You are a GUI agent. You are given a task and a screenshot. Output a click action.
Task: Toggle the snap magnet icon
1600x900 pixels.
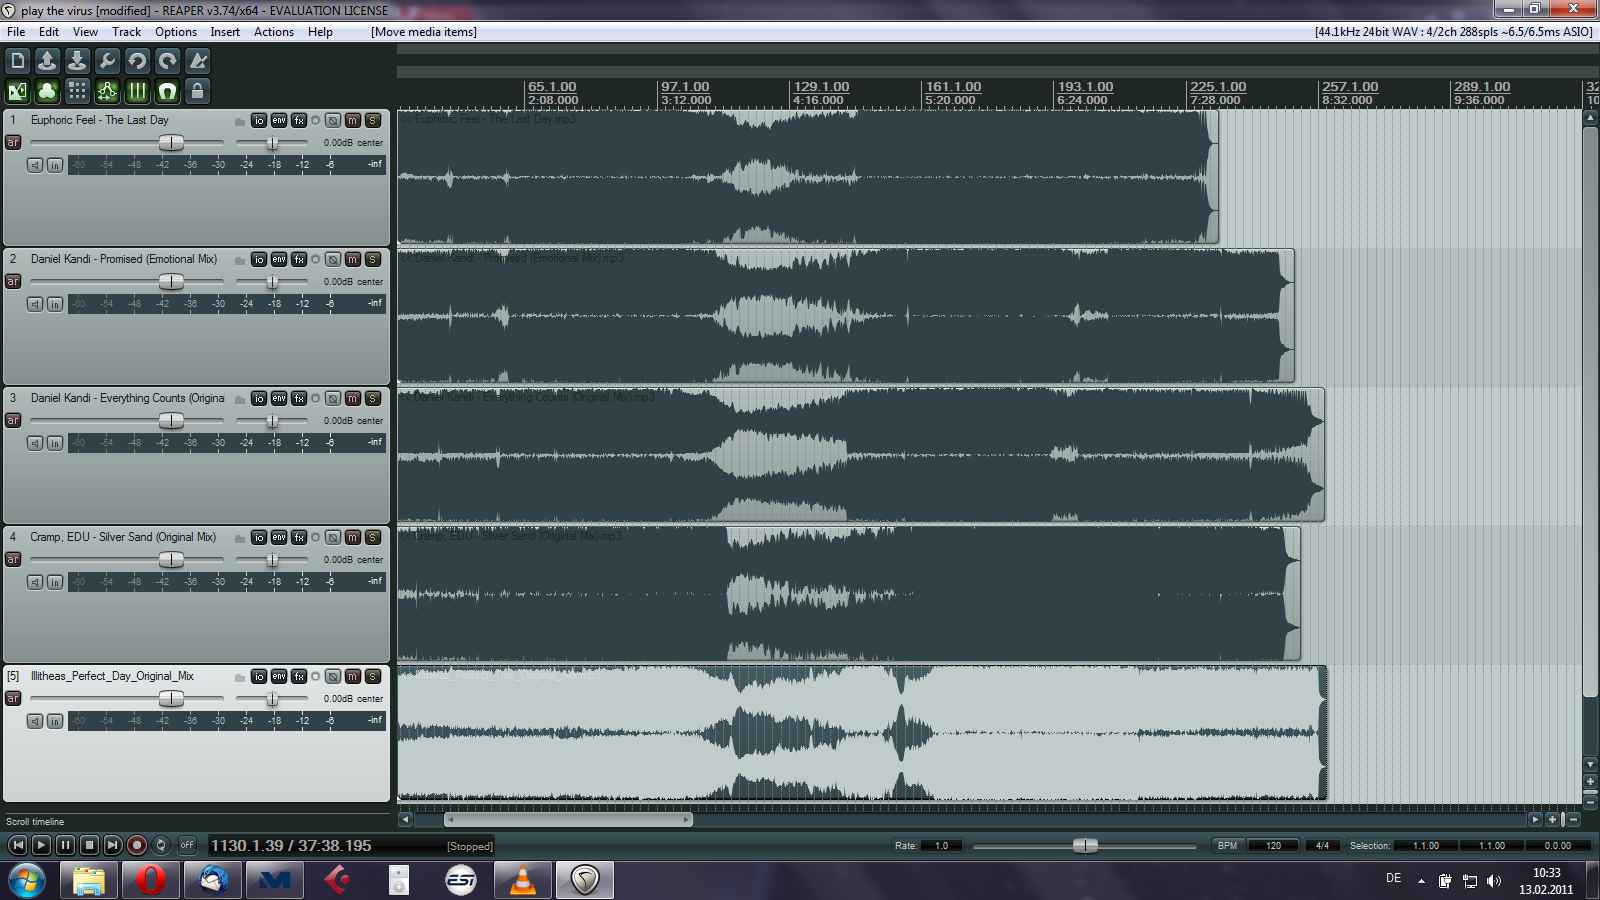(168, 92)
